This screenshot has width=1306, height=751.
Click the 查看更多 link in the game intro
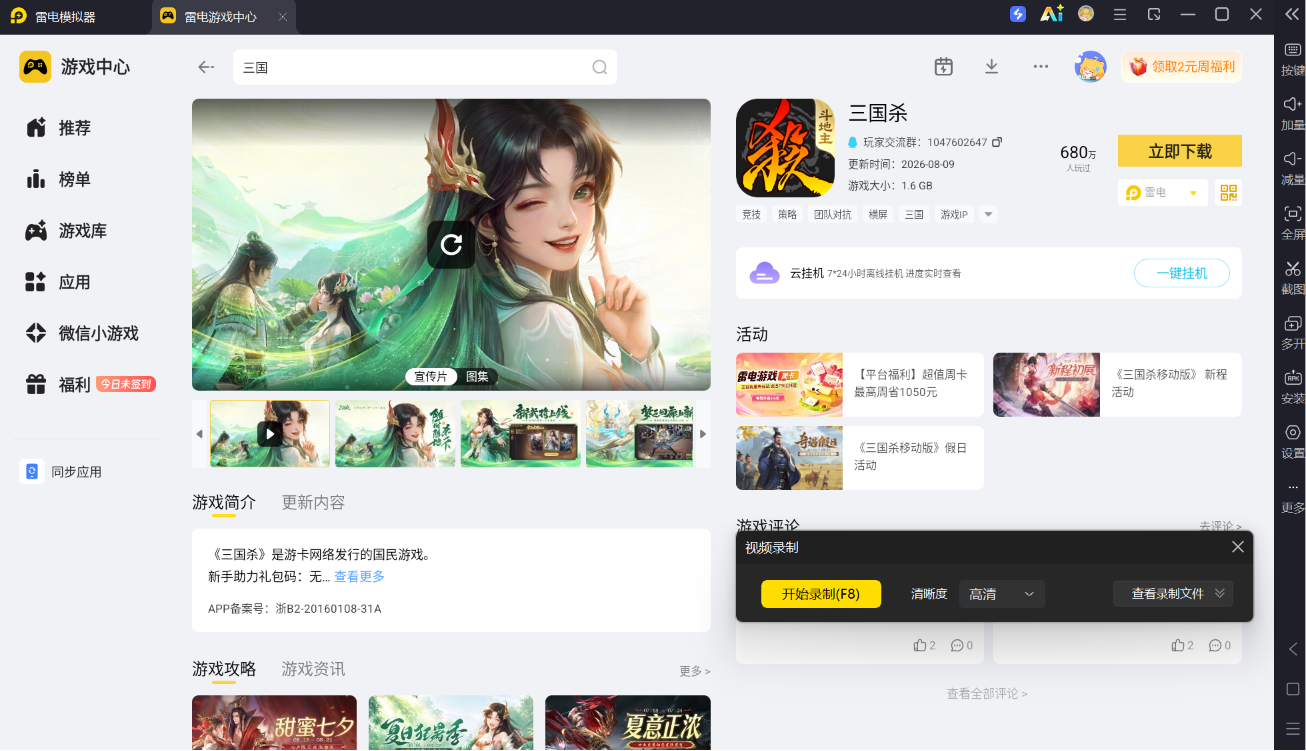pyautogui.click(x=359, y=577)
